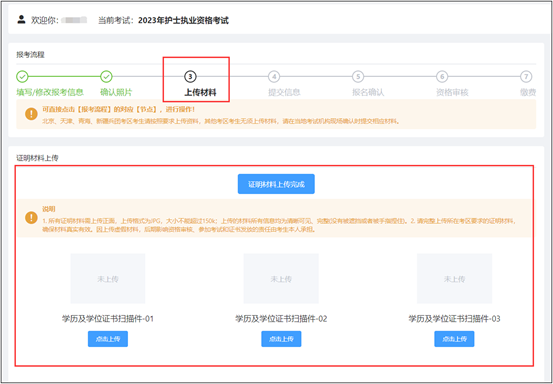
Task: Click the orange warning icon beside 说明
Action: [31, 218]
